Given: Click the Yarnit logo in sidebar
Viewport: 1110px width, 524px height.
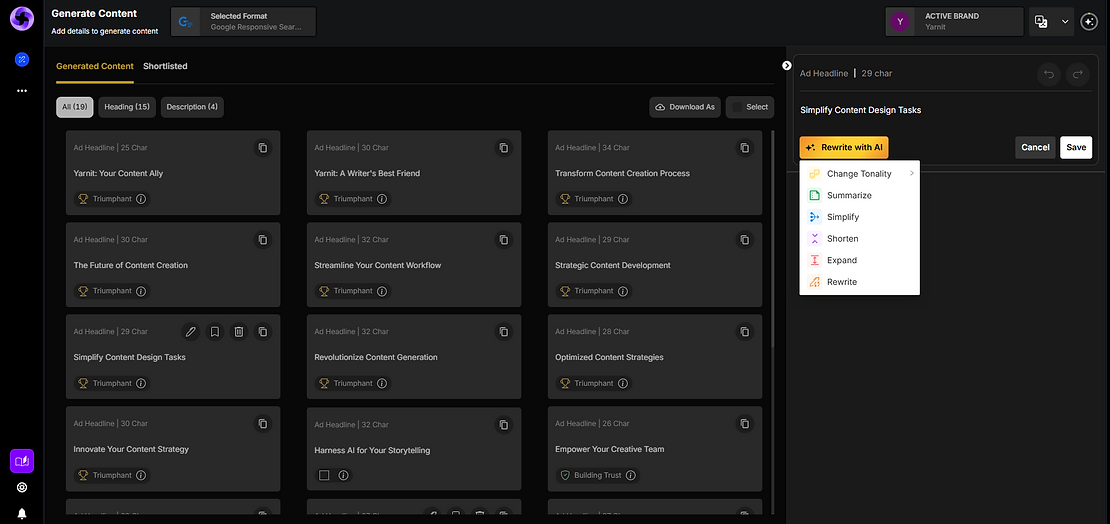Looking at the screenshot, I should tap(21, 18).
